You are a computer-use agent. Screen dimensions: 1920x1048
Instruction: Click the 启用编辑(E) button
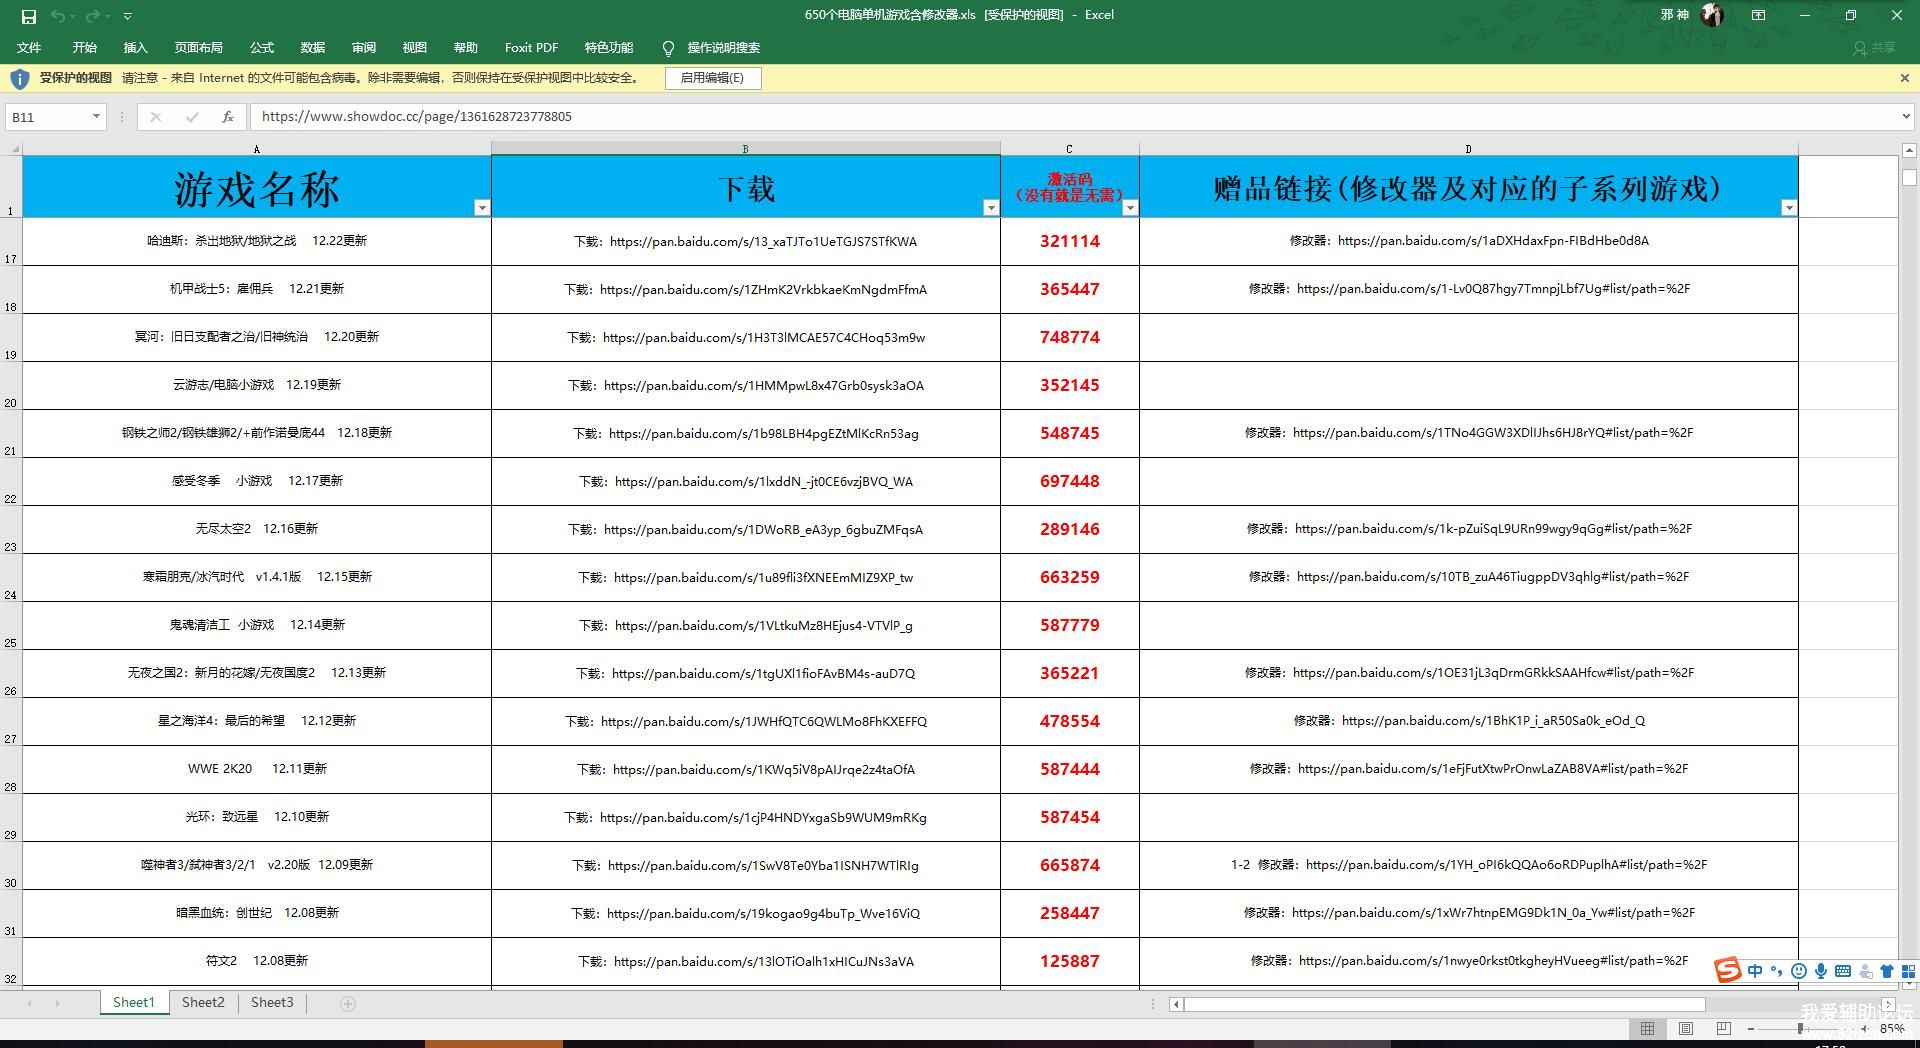tap(712, 78)
